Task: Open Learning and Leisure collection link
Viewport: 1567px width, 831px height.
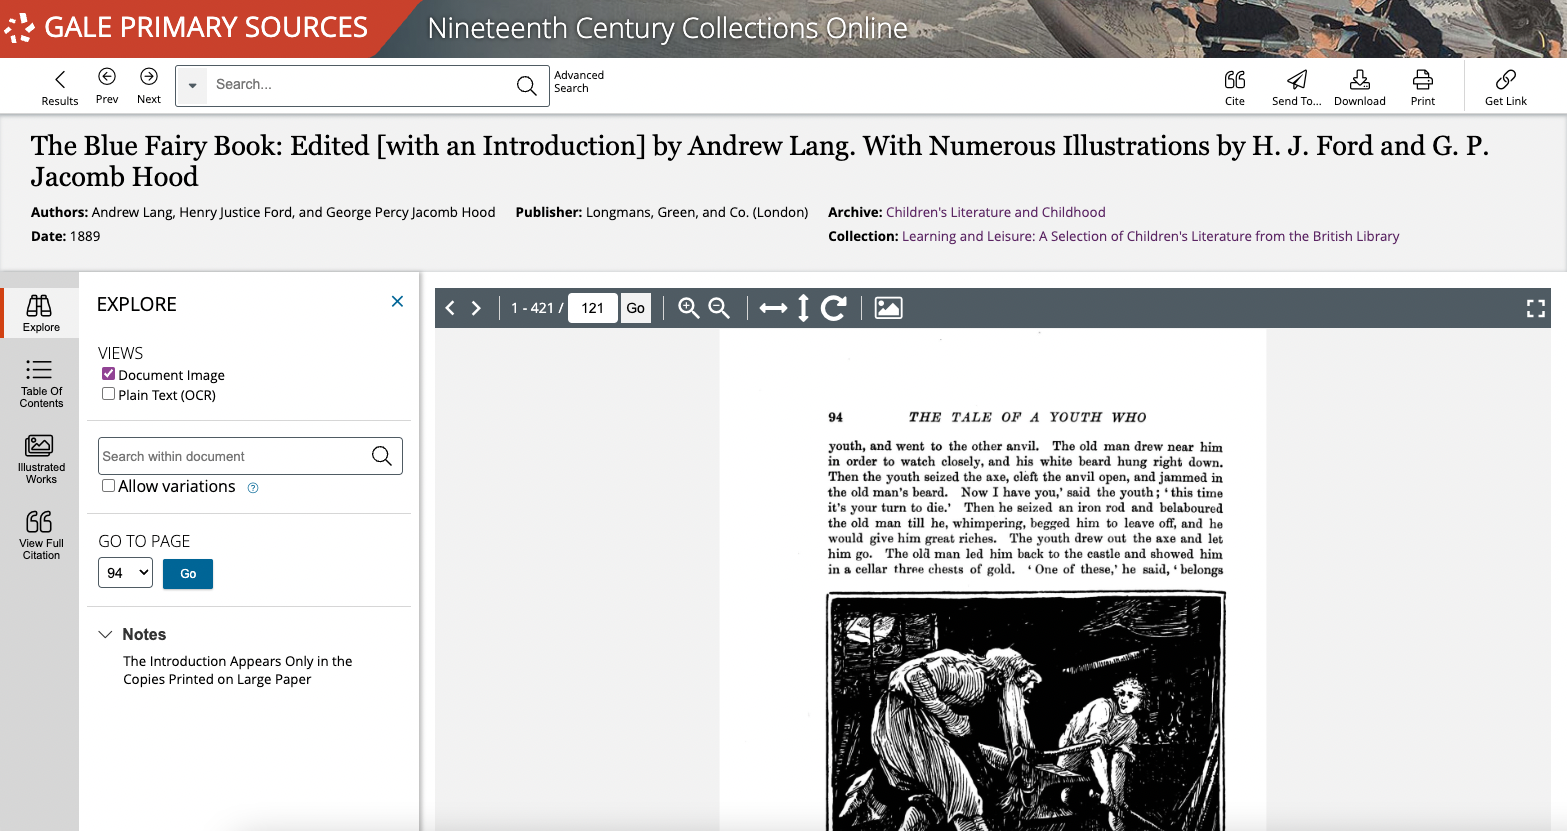Action: [1151, 236]
